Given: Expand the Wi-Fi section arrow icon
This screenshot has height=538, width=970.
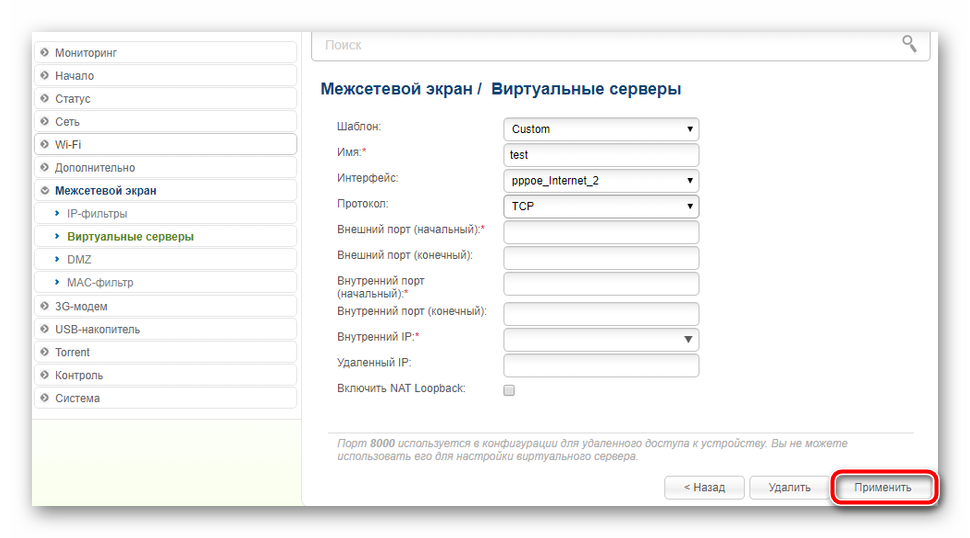Looking at the screenshot, I should [45, 145].
